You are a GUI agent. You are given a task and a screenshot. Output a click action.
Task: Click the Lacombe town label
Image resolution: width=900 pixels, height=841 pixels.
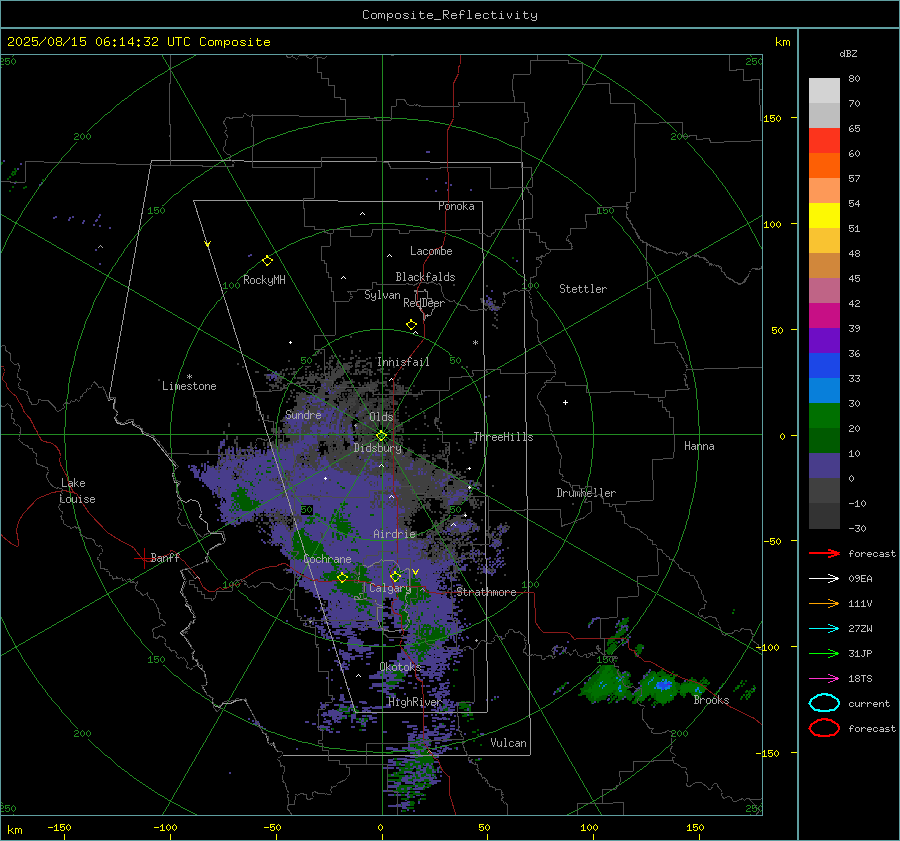pyautogui.click(x=431, y=251)
